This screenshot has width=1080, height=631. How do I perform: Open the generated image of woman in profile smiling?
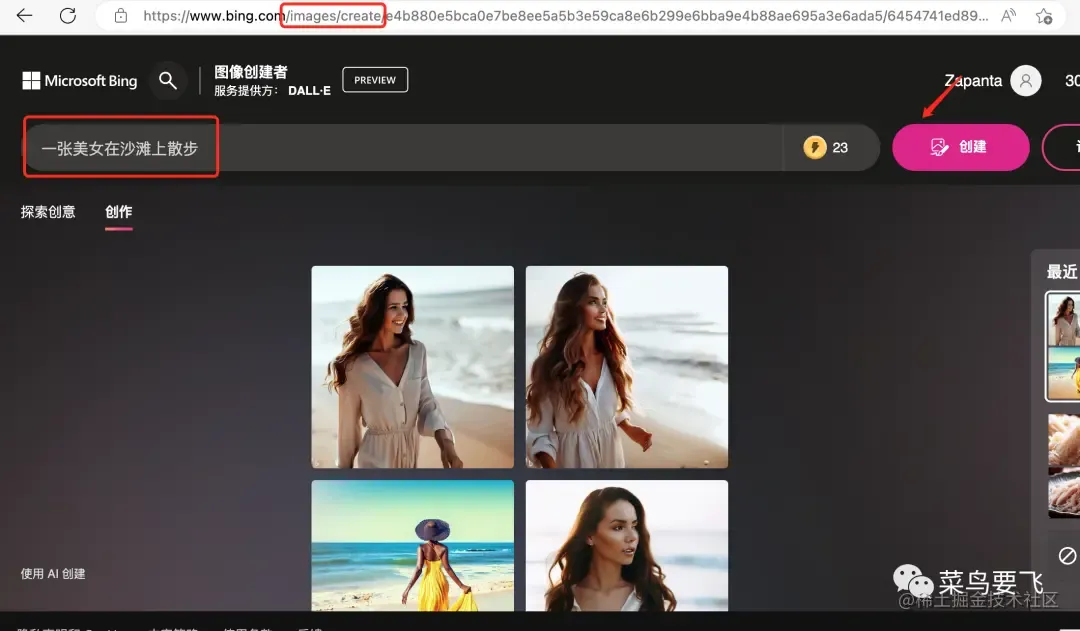(x=413, y=367)
